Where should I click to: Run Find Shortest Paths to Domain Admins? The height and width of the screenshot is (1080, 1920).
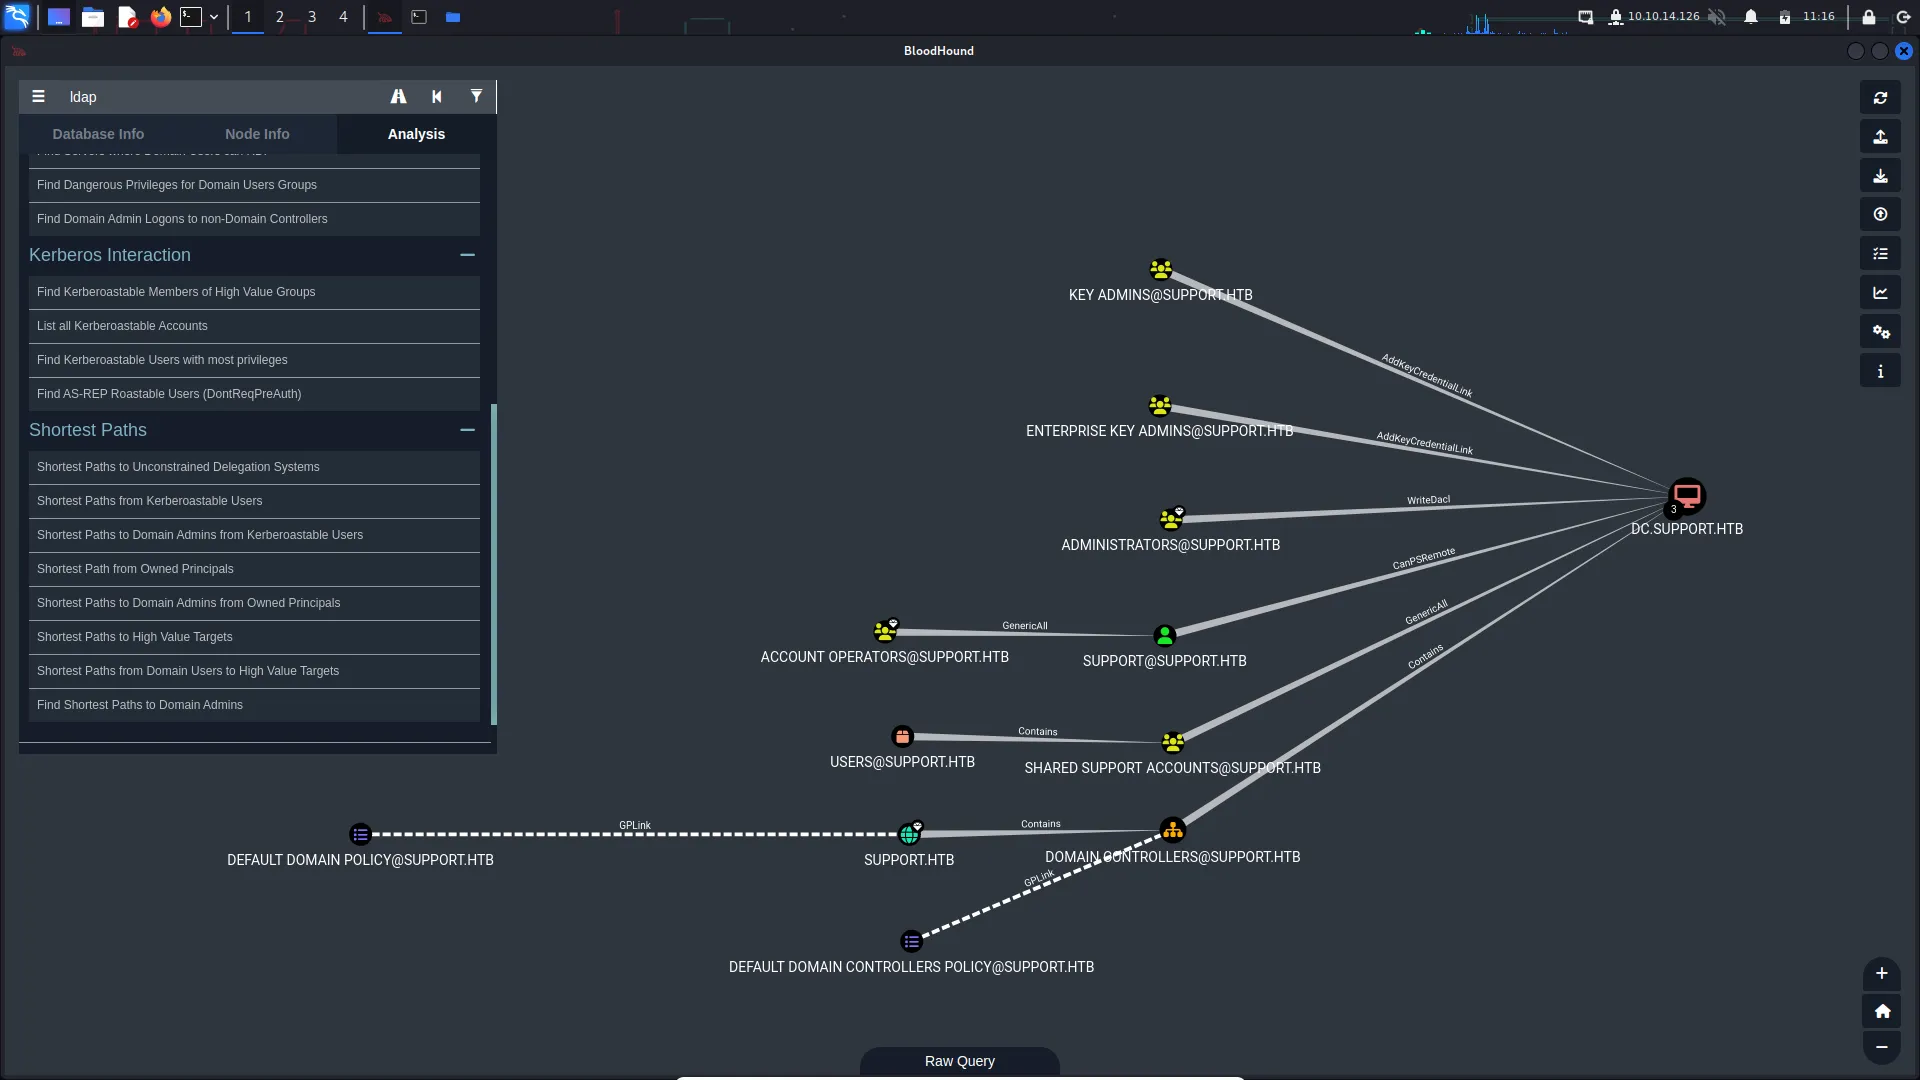254,705
